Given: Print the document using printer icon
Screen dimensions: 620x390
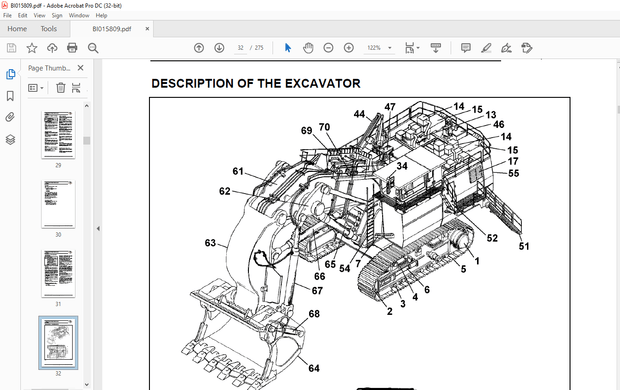Looking at the screenshot, I should click(x=72, y=48).
